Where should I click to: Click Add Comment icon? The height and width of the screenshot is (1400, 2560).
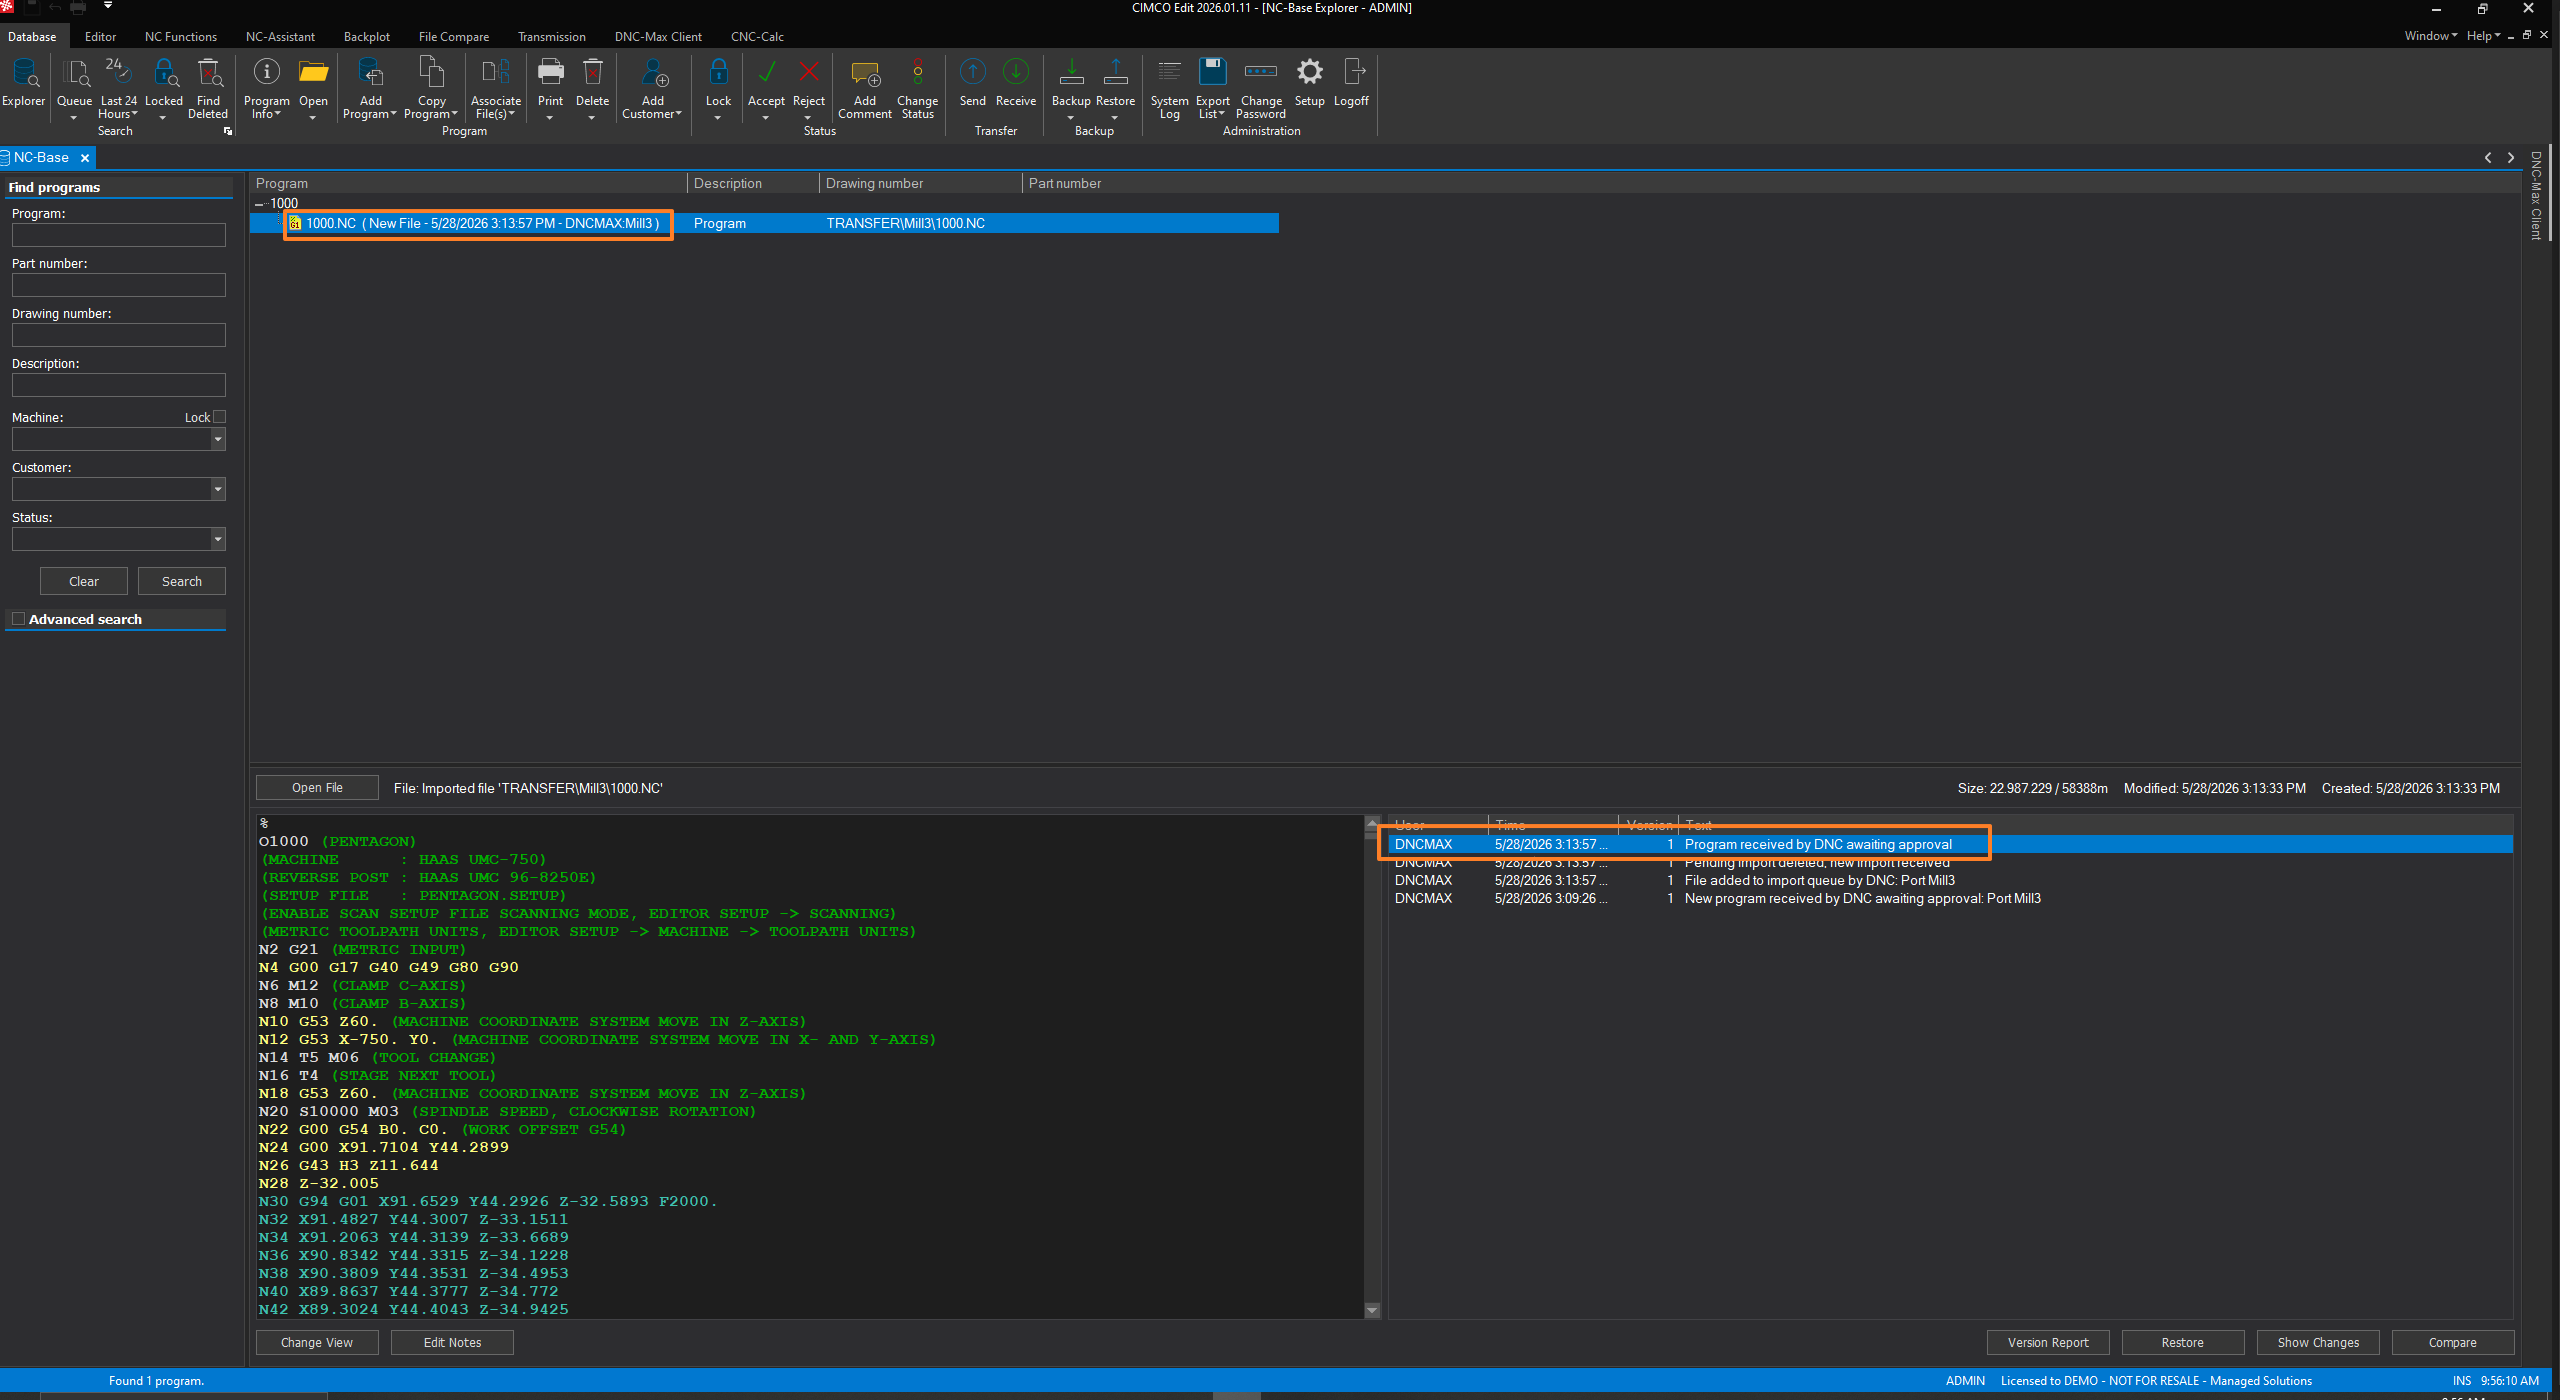point(865,74)
